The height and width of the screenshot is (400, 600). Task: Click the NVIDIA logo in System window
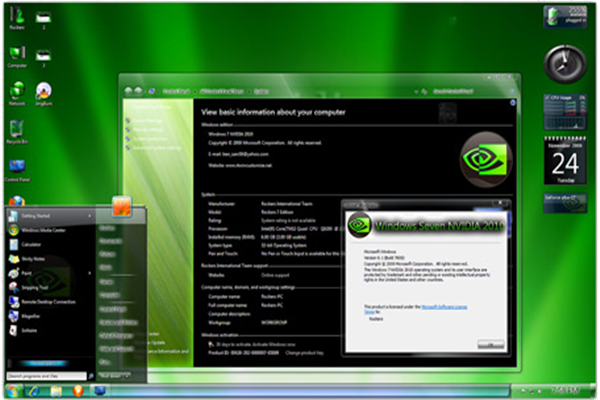coord(486,159)
